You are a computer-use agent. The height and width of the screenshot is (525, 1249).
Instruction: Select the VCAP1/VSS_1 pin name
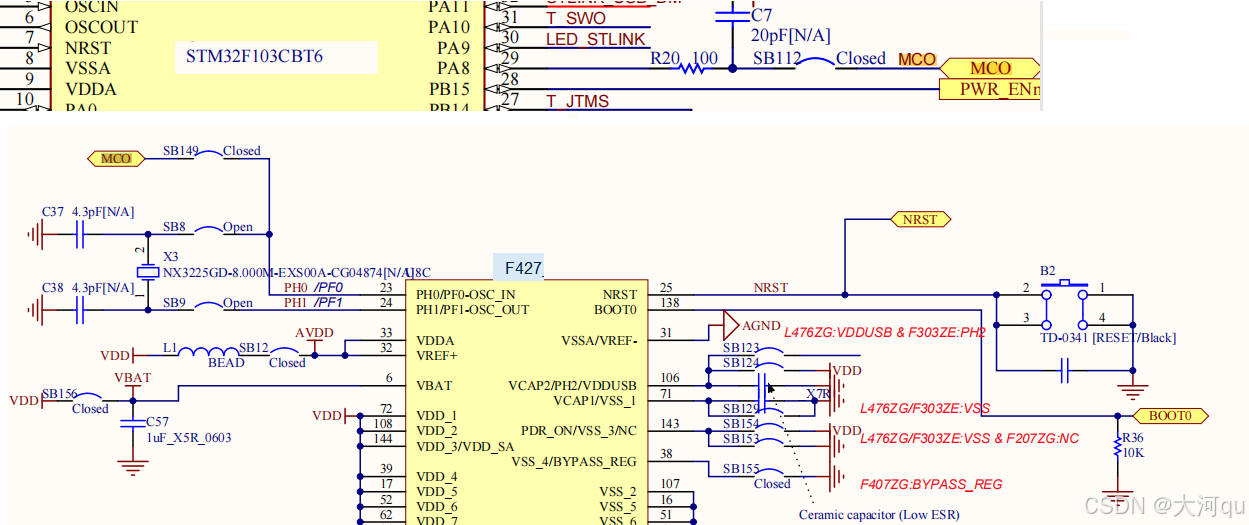point(595,401)
